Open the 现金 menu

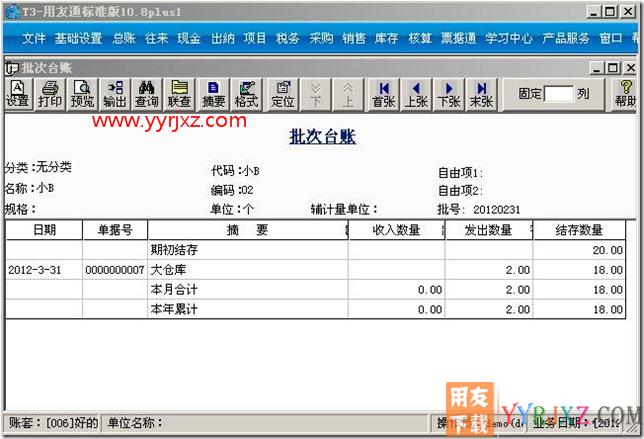pos(189,38)
